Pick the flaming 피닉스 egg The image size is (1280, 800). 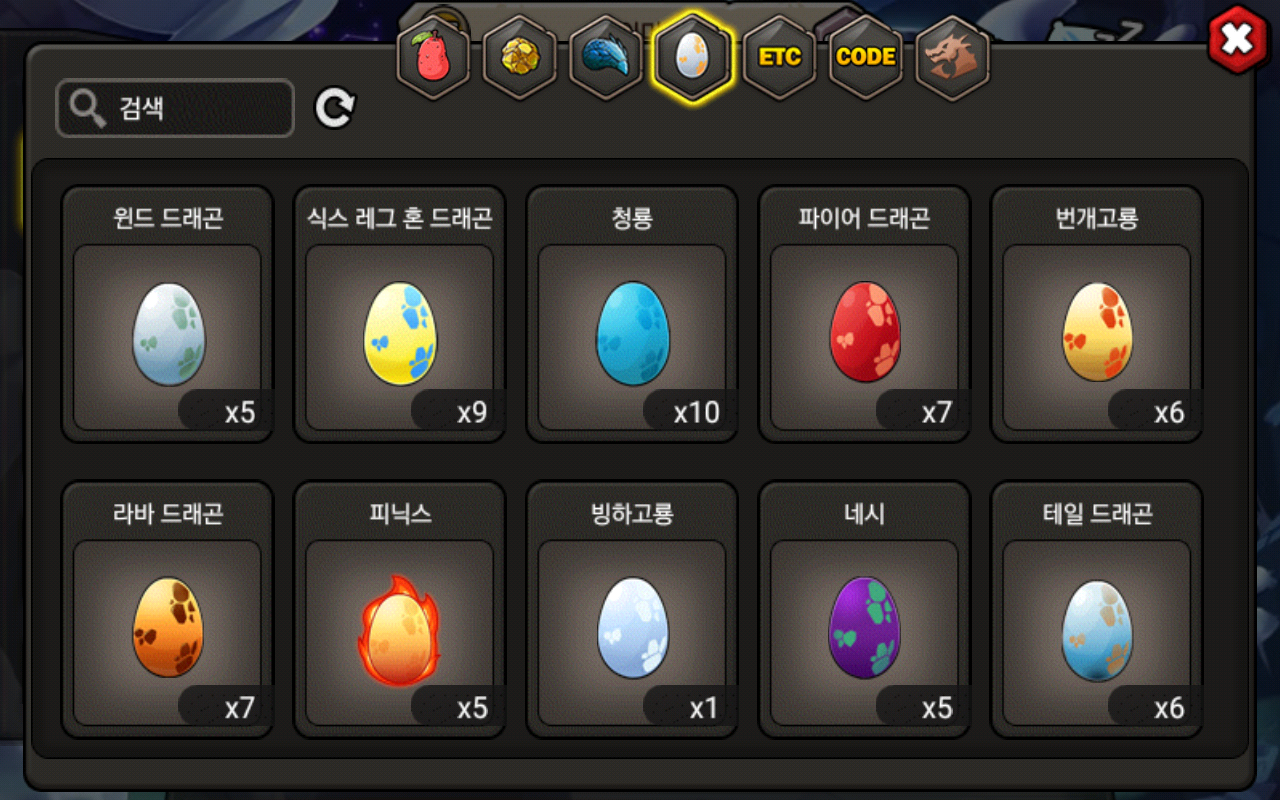click(400, 610)
